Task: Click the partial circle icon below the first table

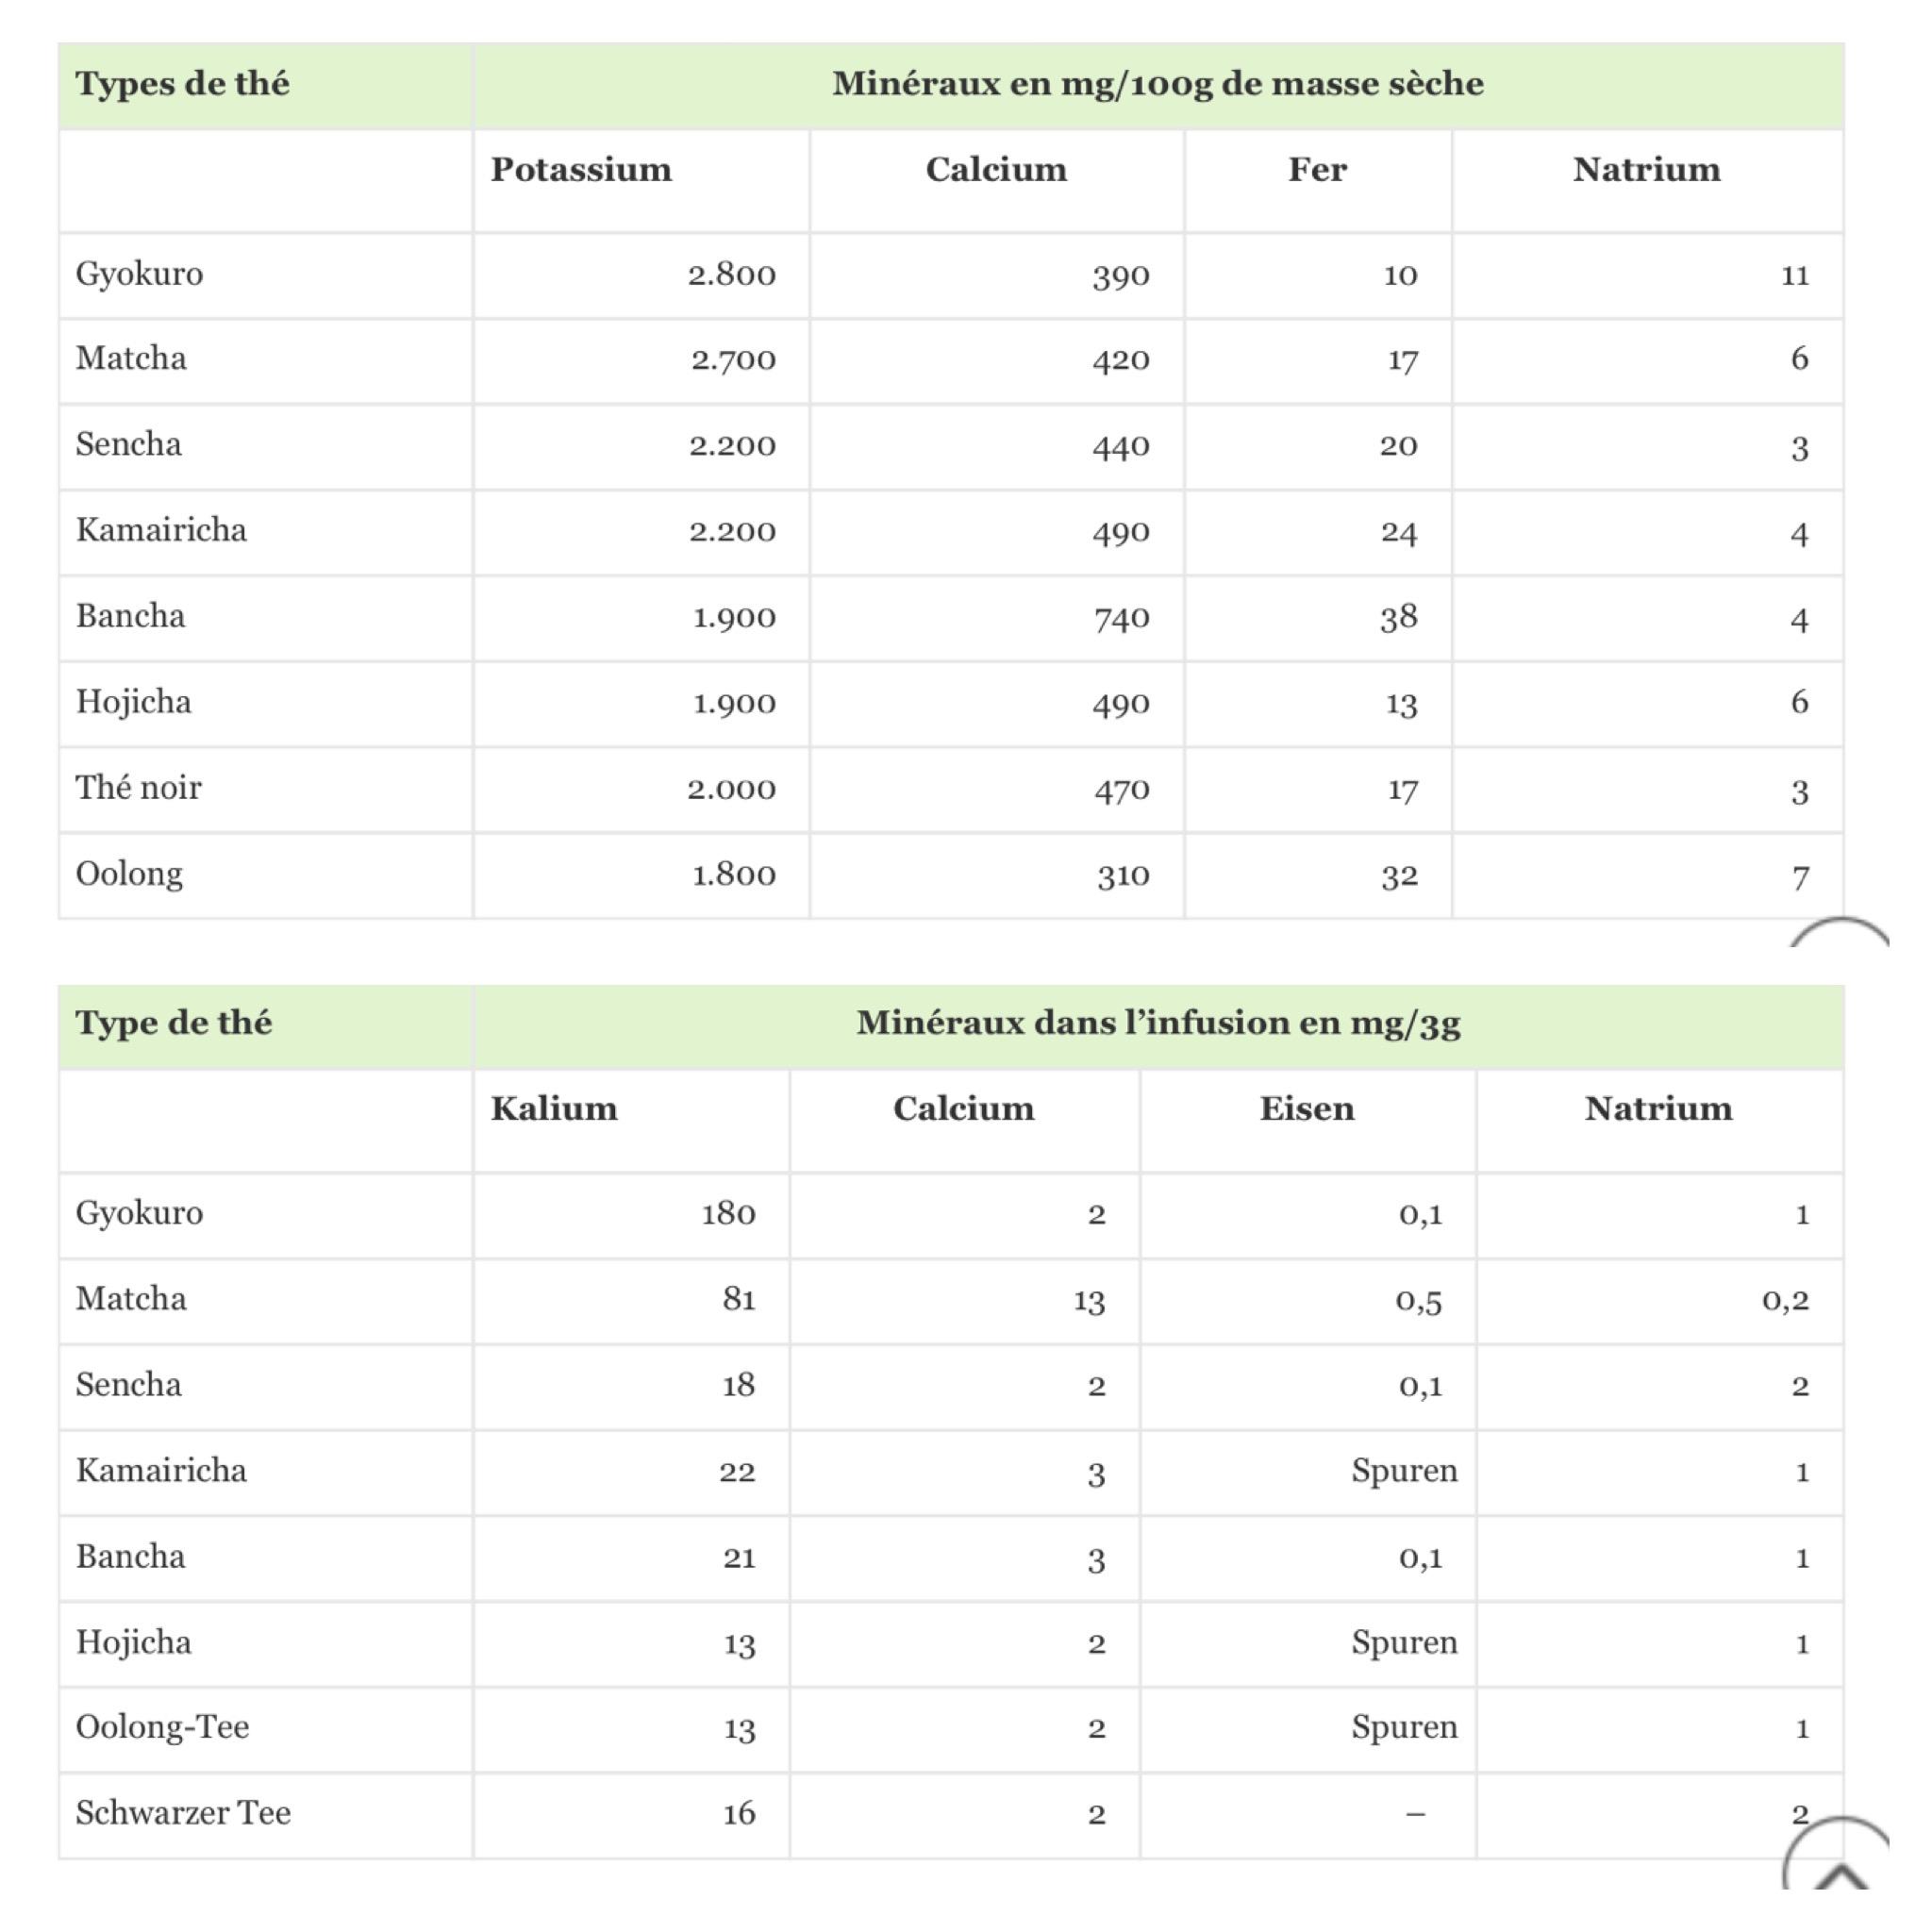Action: pos(1839,931)
